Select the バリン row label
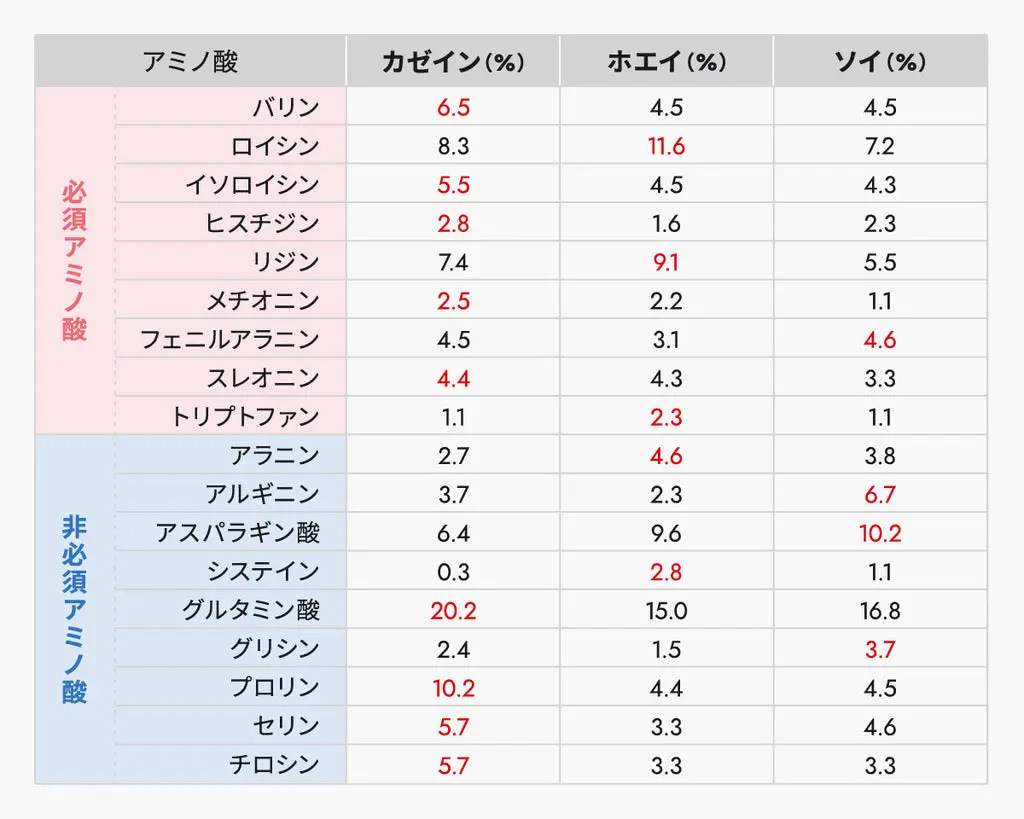 [x=286, y=106]
